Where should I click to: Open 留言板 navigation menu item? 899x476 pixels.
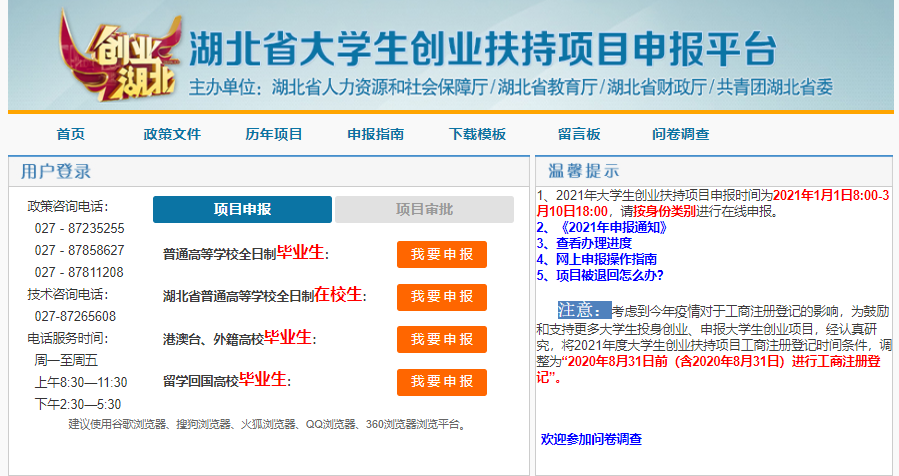tap(579, 135)
